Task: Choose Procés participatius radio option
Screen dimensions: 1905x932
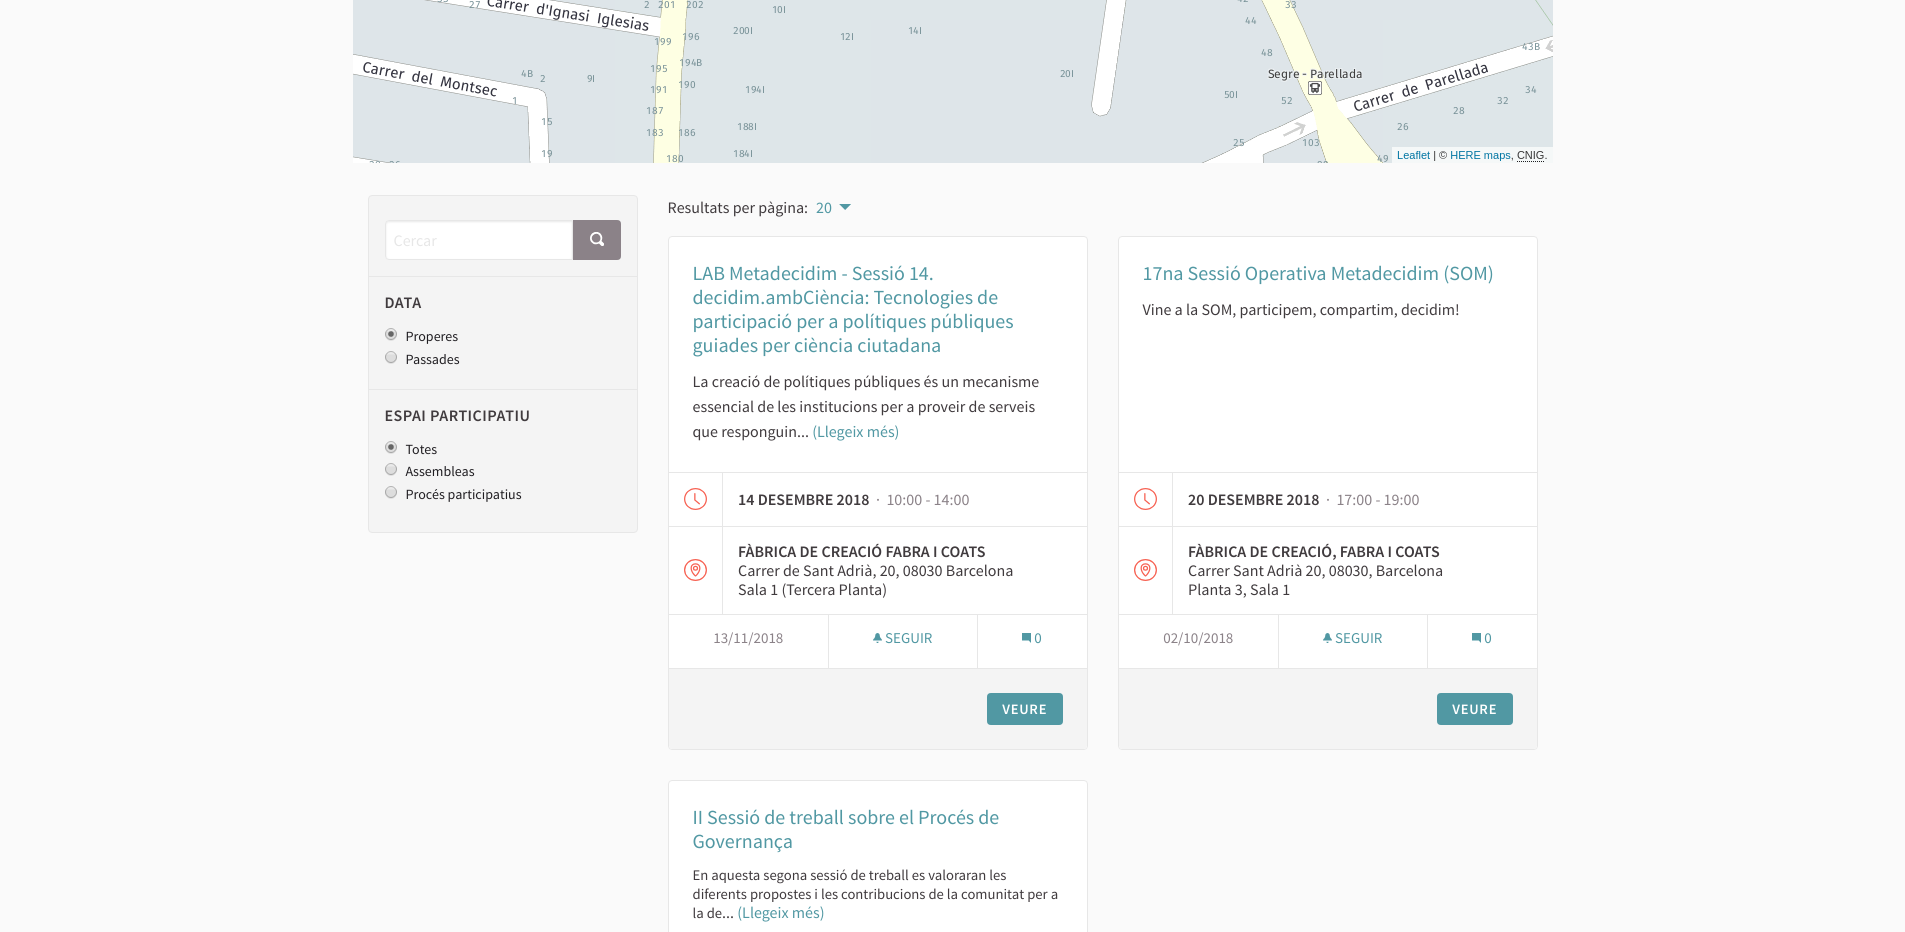Action: tap(391, 493)
